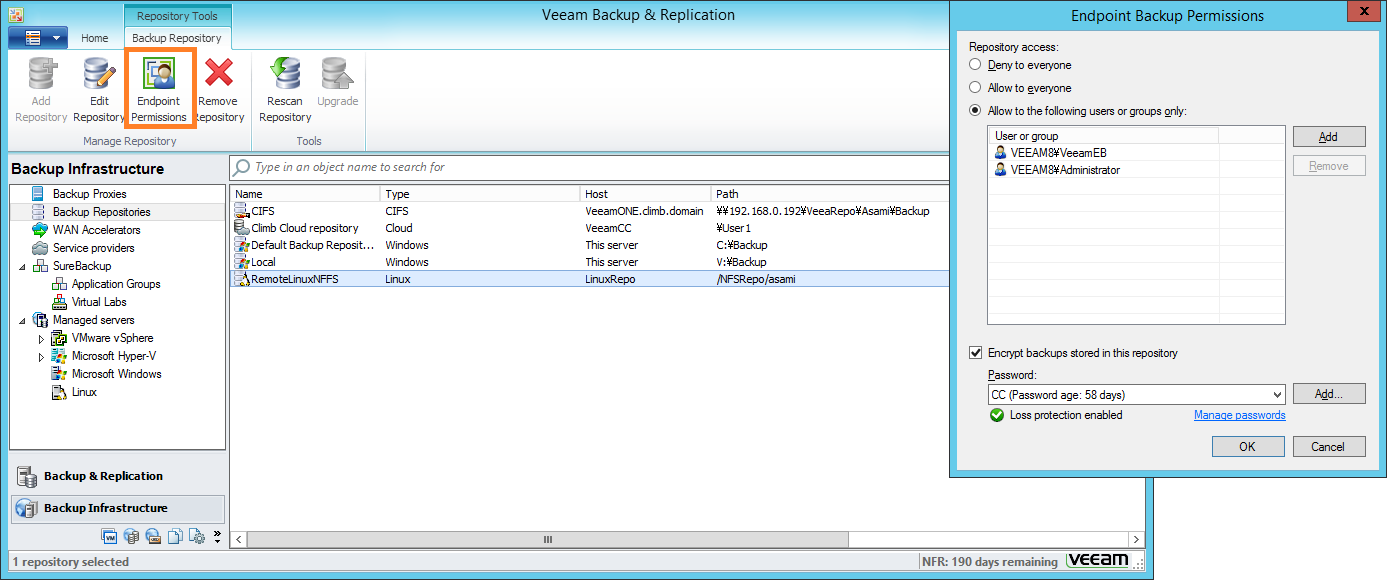Screen dimensions: 1387x580
Task: Select Microsoft Windows under Managed servers
Action: [116, 374]
